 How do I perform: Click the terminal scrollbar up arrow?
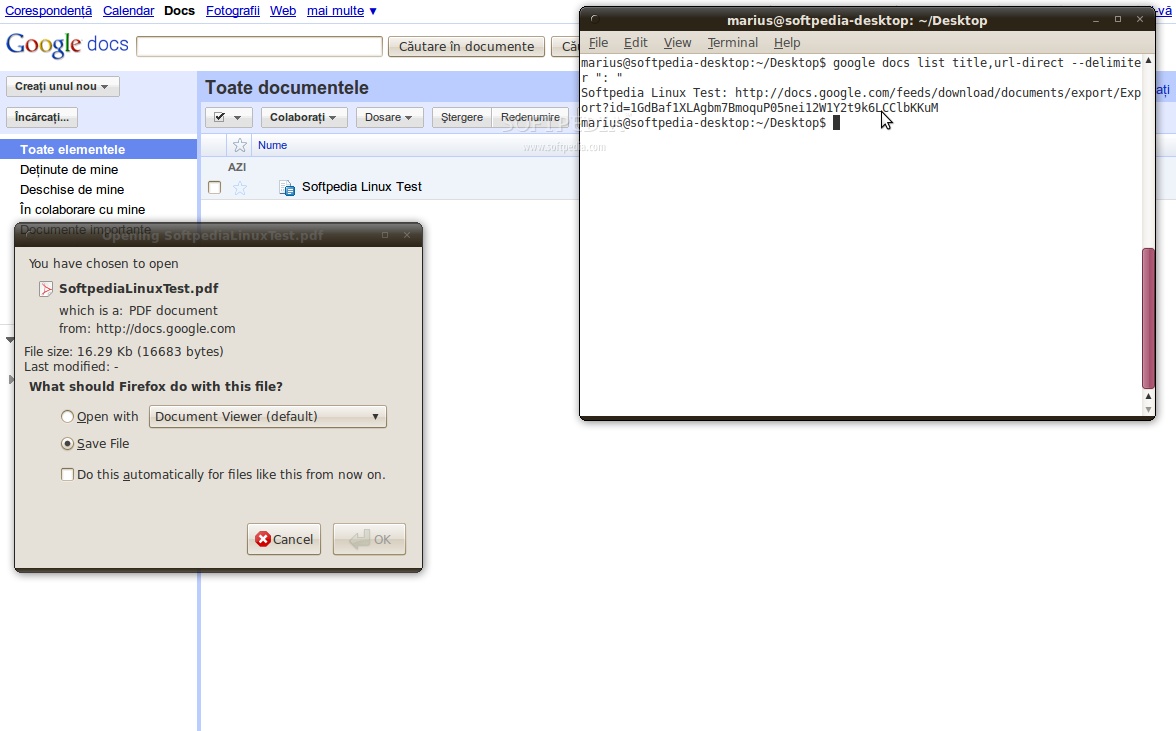pos(1148,61)
